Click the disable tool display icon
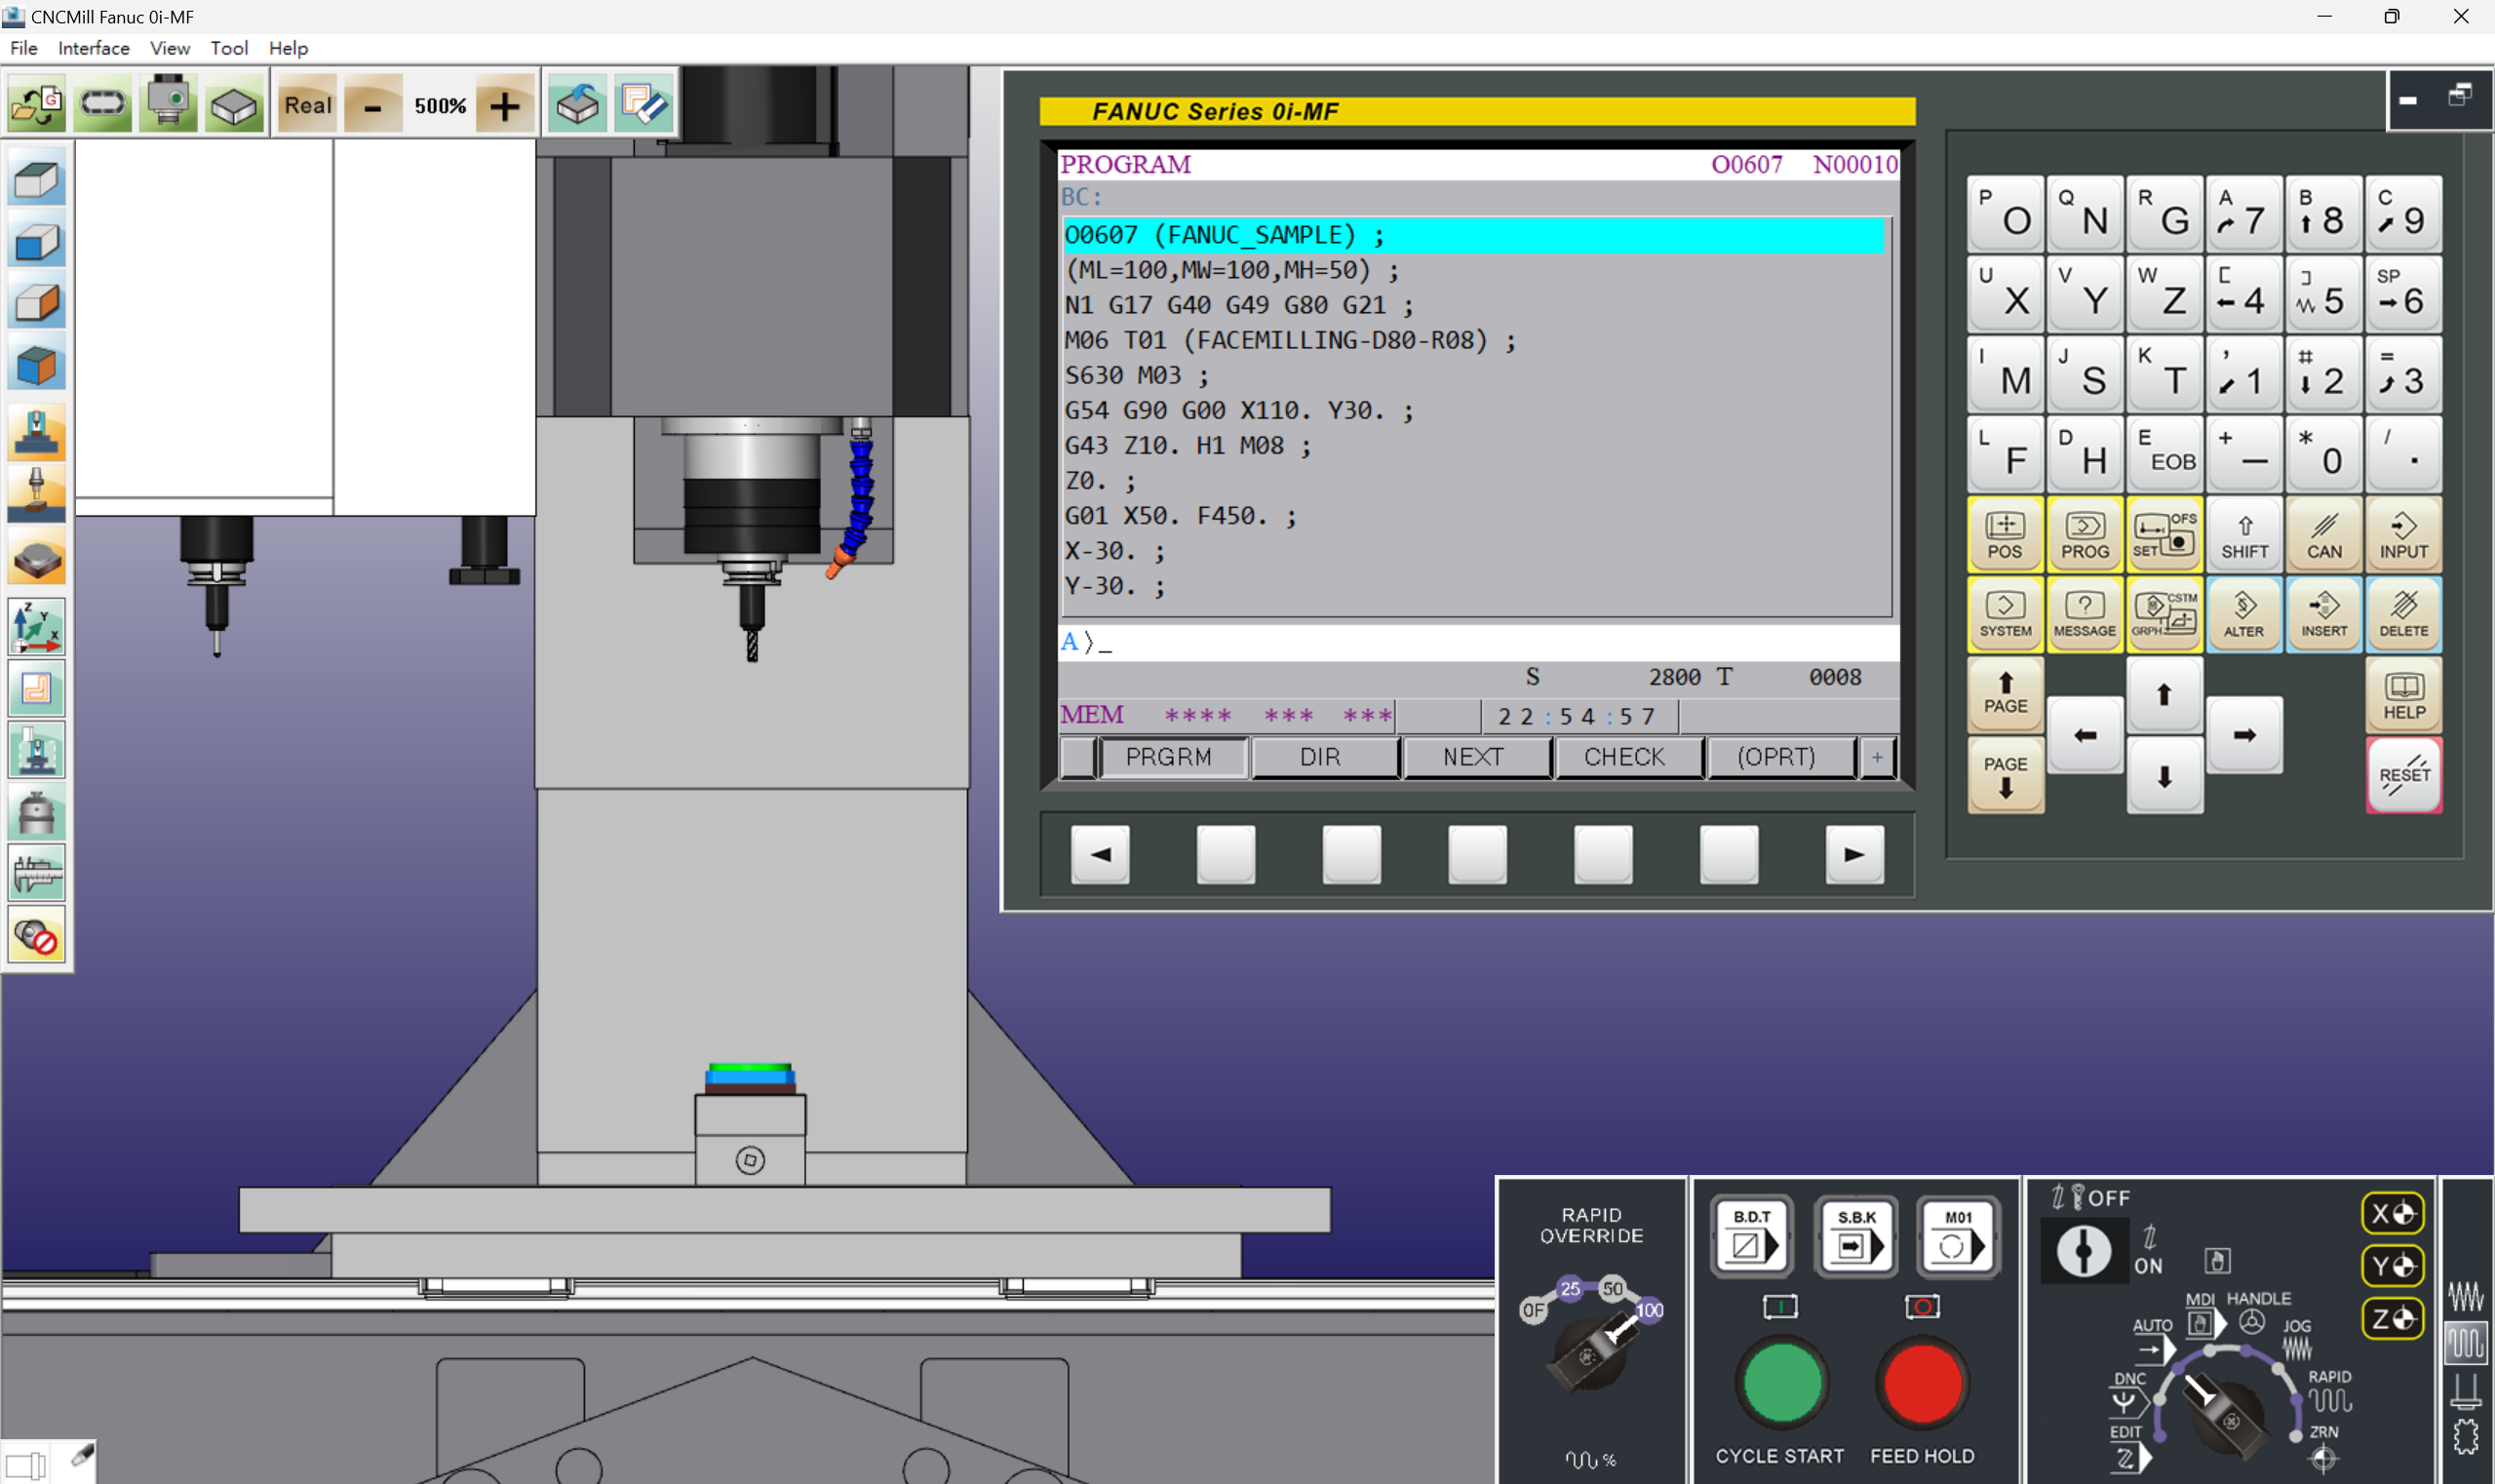 37,936
